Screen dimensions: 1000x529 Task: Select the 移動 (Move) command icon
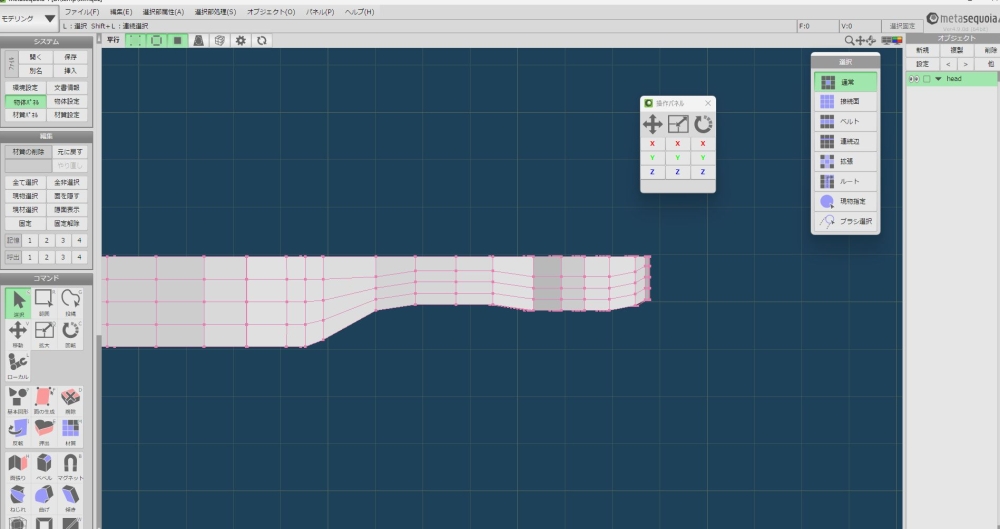point(17,332)
